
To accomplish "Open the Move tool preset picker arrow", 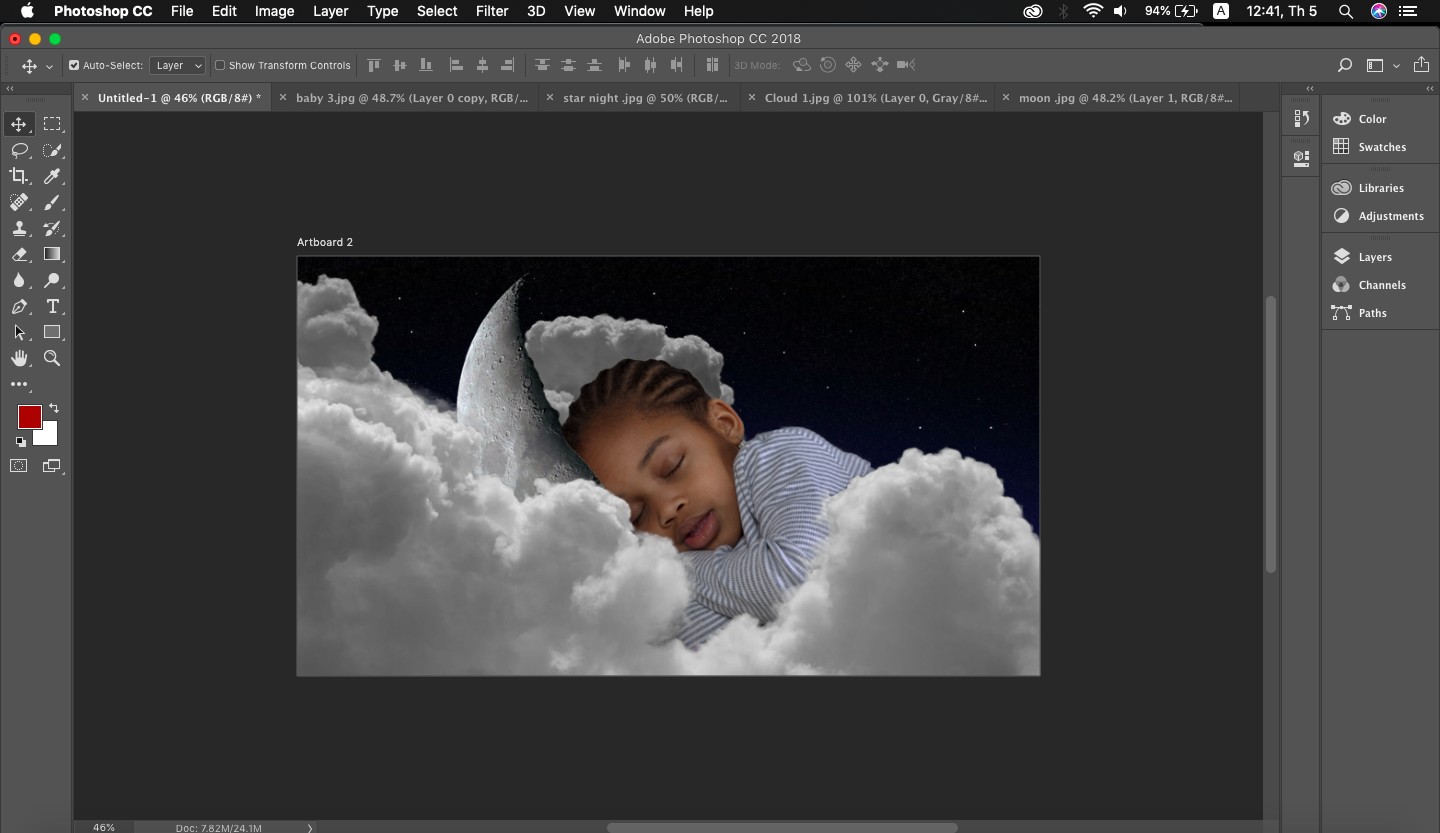I will coord(49,66).
